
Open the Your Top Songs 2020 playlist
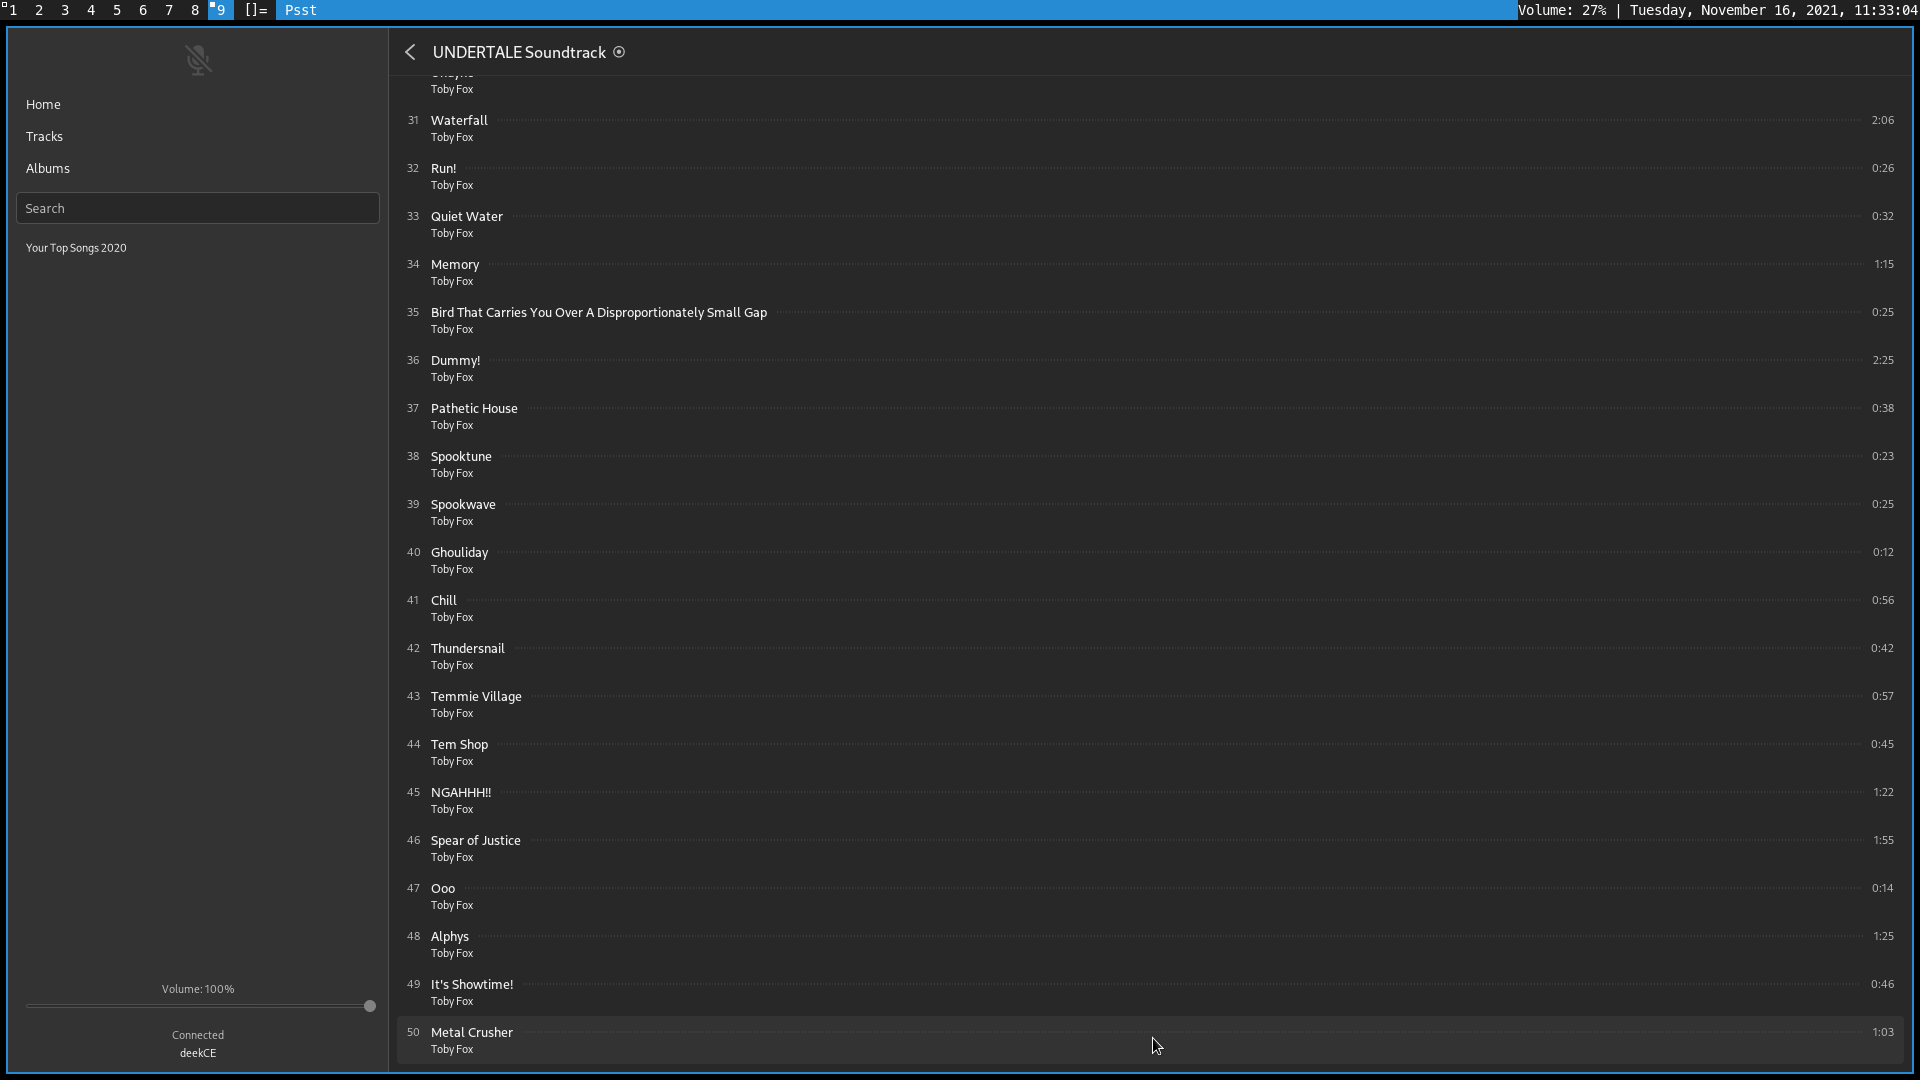pos(76,247)
